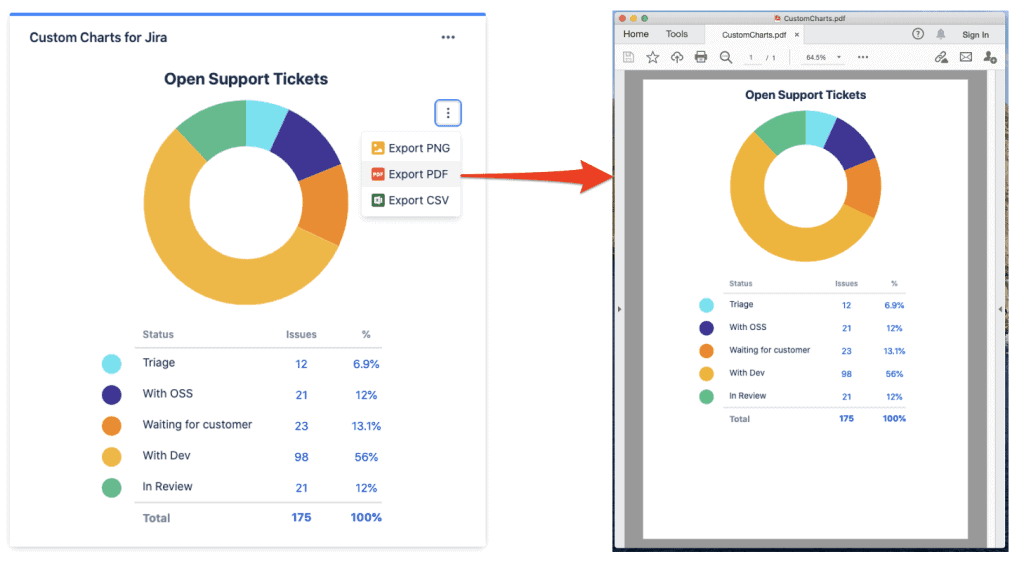Screen dimensions: 1024x566
Task: Open the Custom Charts gadget ellipsis menu
Action: pos(448,38)
